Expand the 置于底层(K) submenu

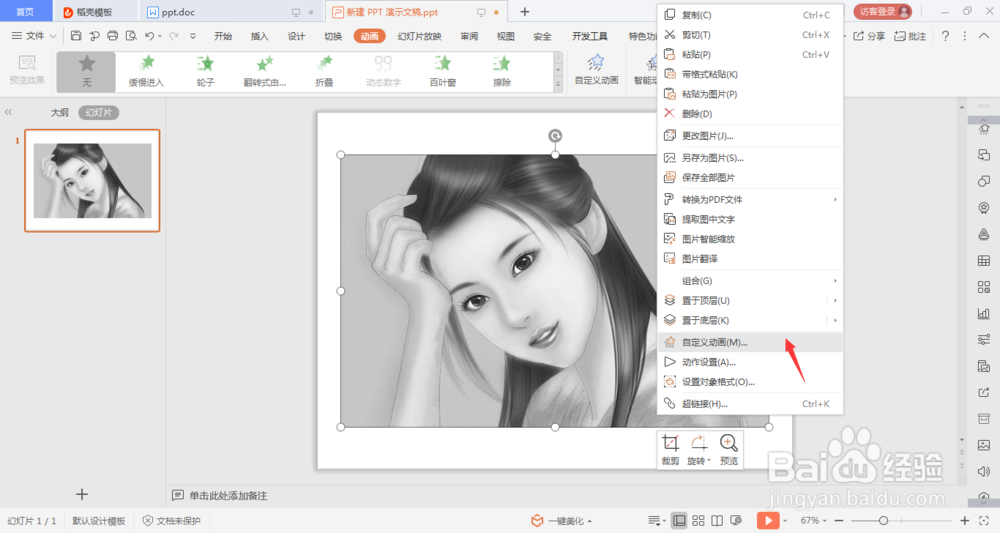click(x=835, y=320)
